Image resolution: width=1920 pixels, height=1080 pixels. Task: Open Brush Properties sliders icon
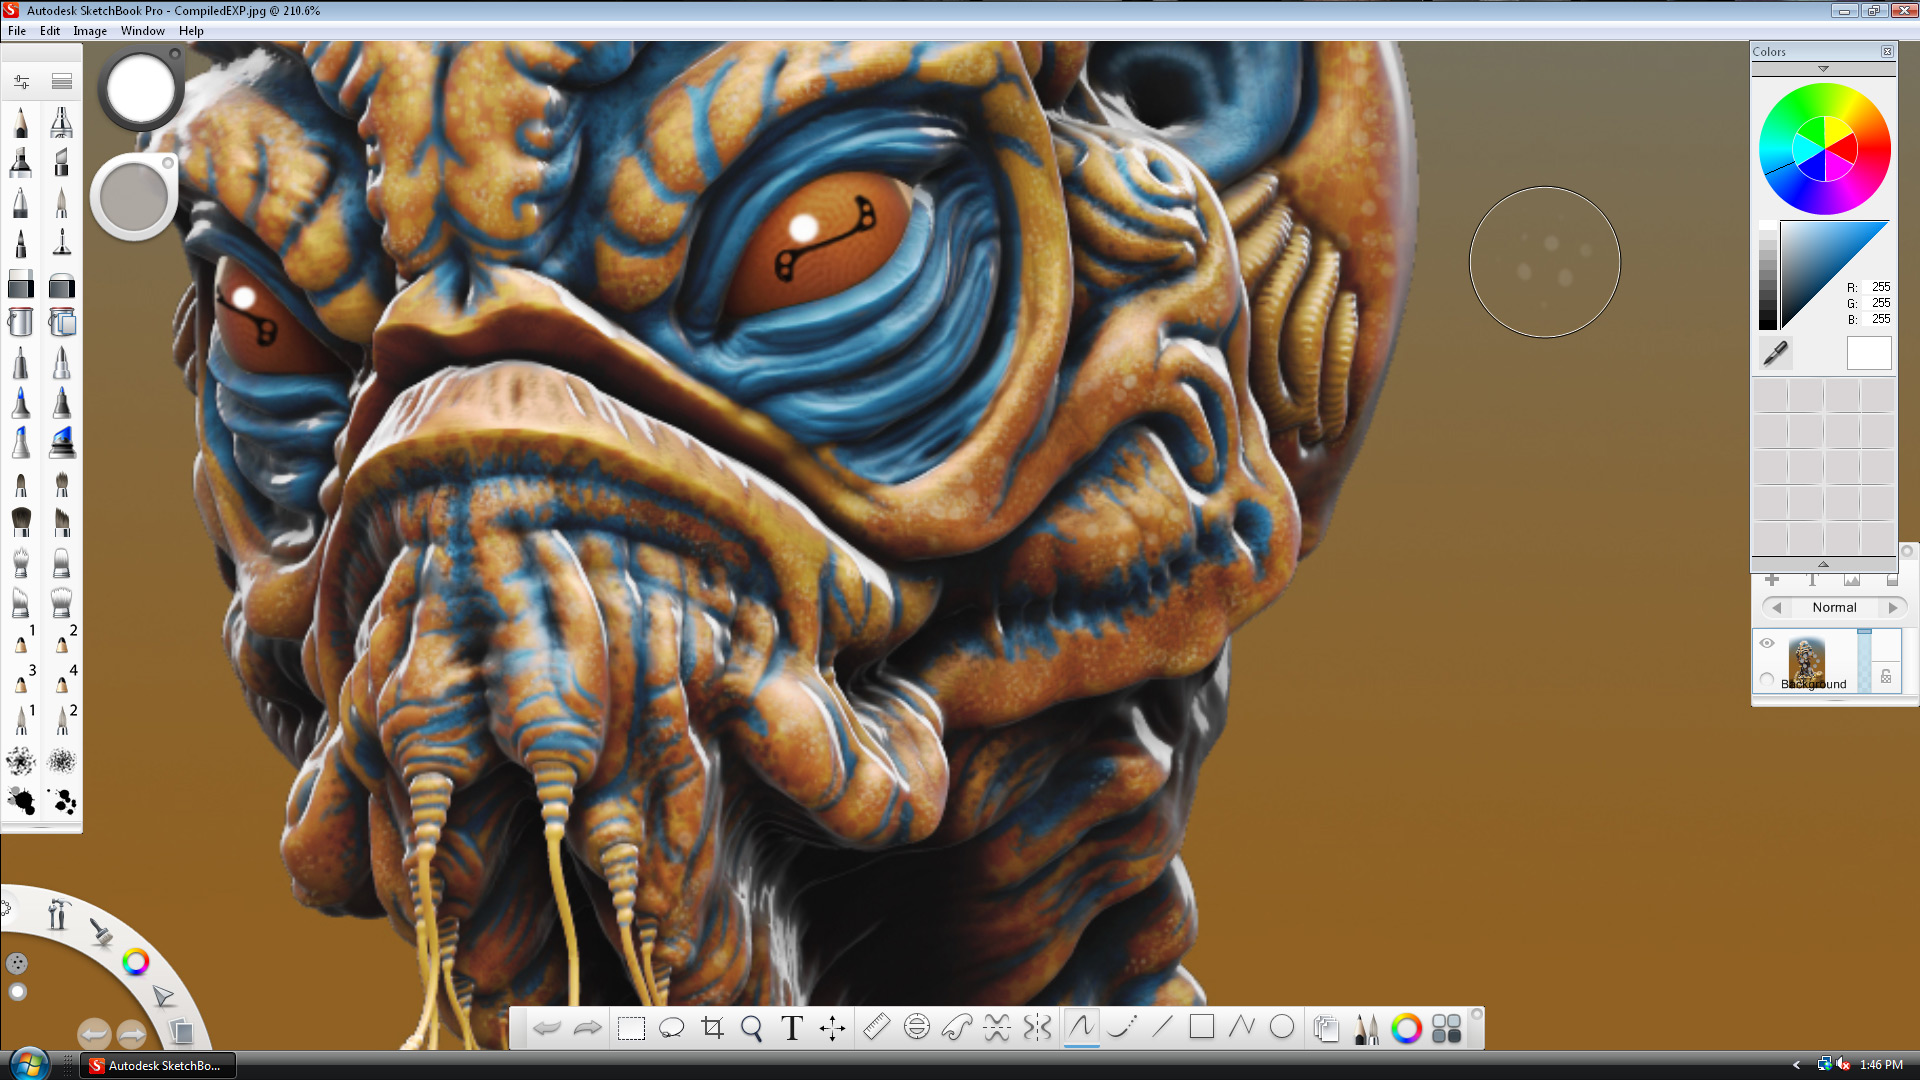tap(21, 81)
